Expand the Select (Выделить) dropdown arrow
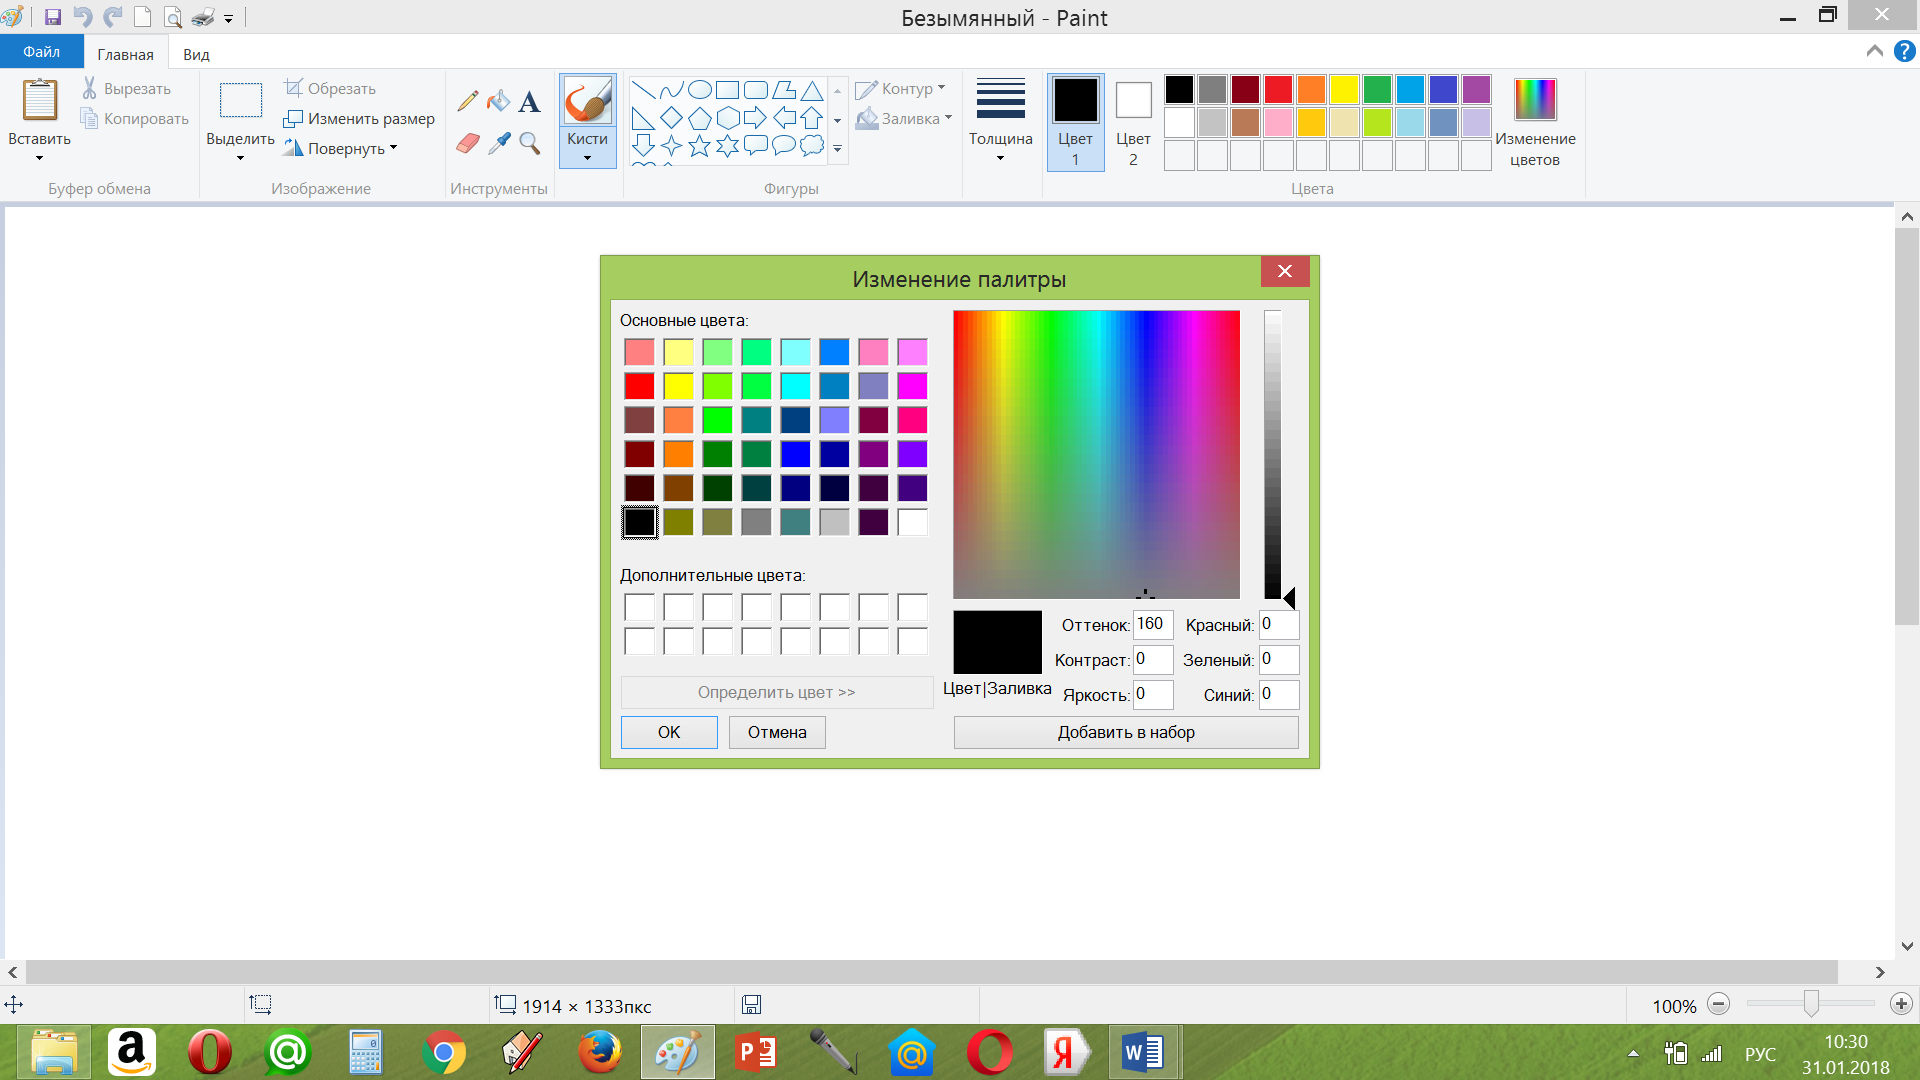The image size is (1920, 1080). tap(241, 158)
